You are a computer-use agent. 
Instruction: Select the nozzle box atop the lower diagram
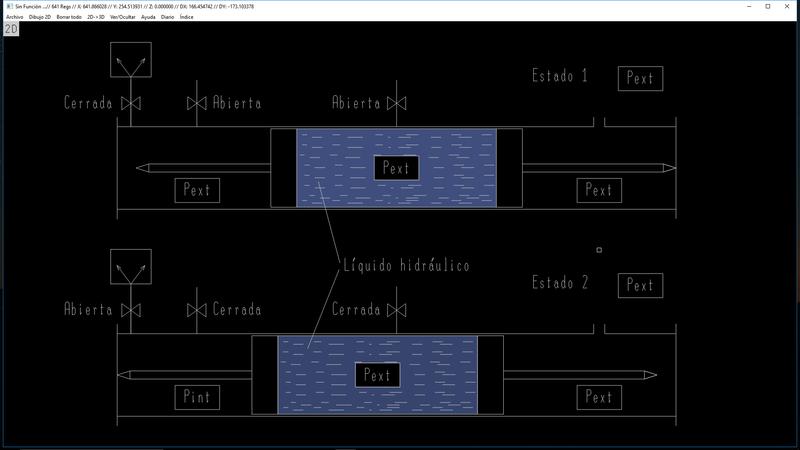[x=130, y=269]
